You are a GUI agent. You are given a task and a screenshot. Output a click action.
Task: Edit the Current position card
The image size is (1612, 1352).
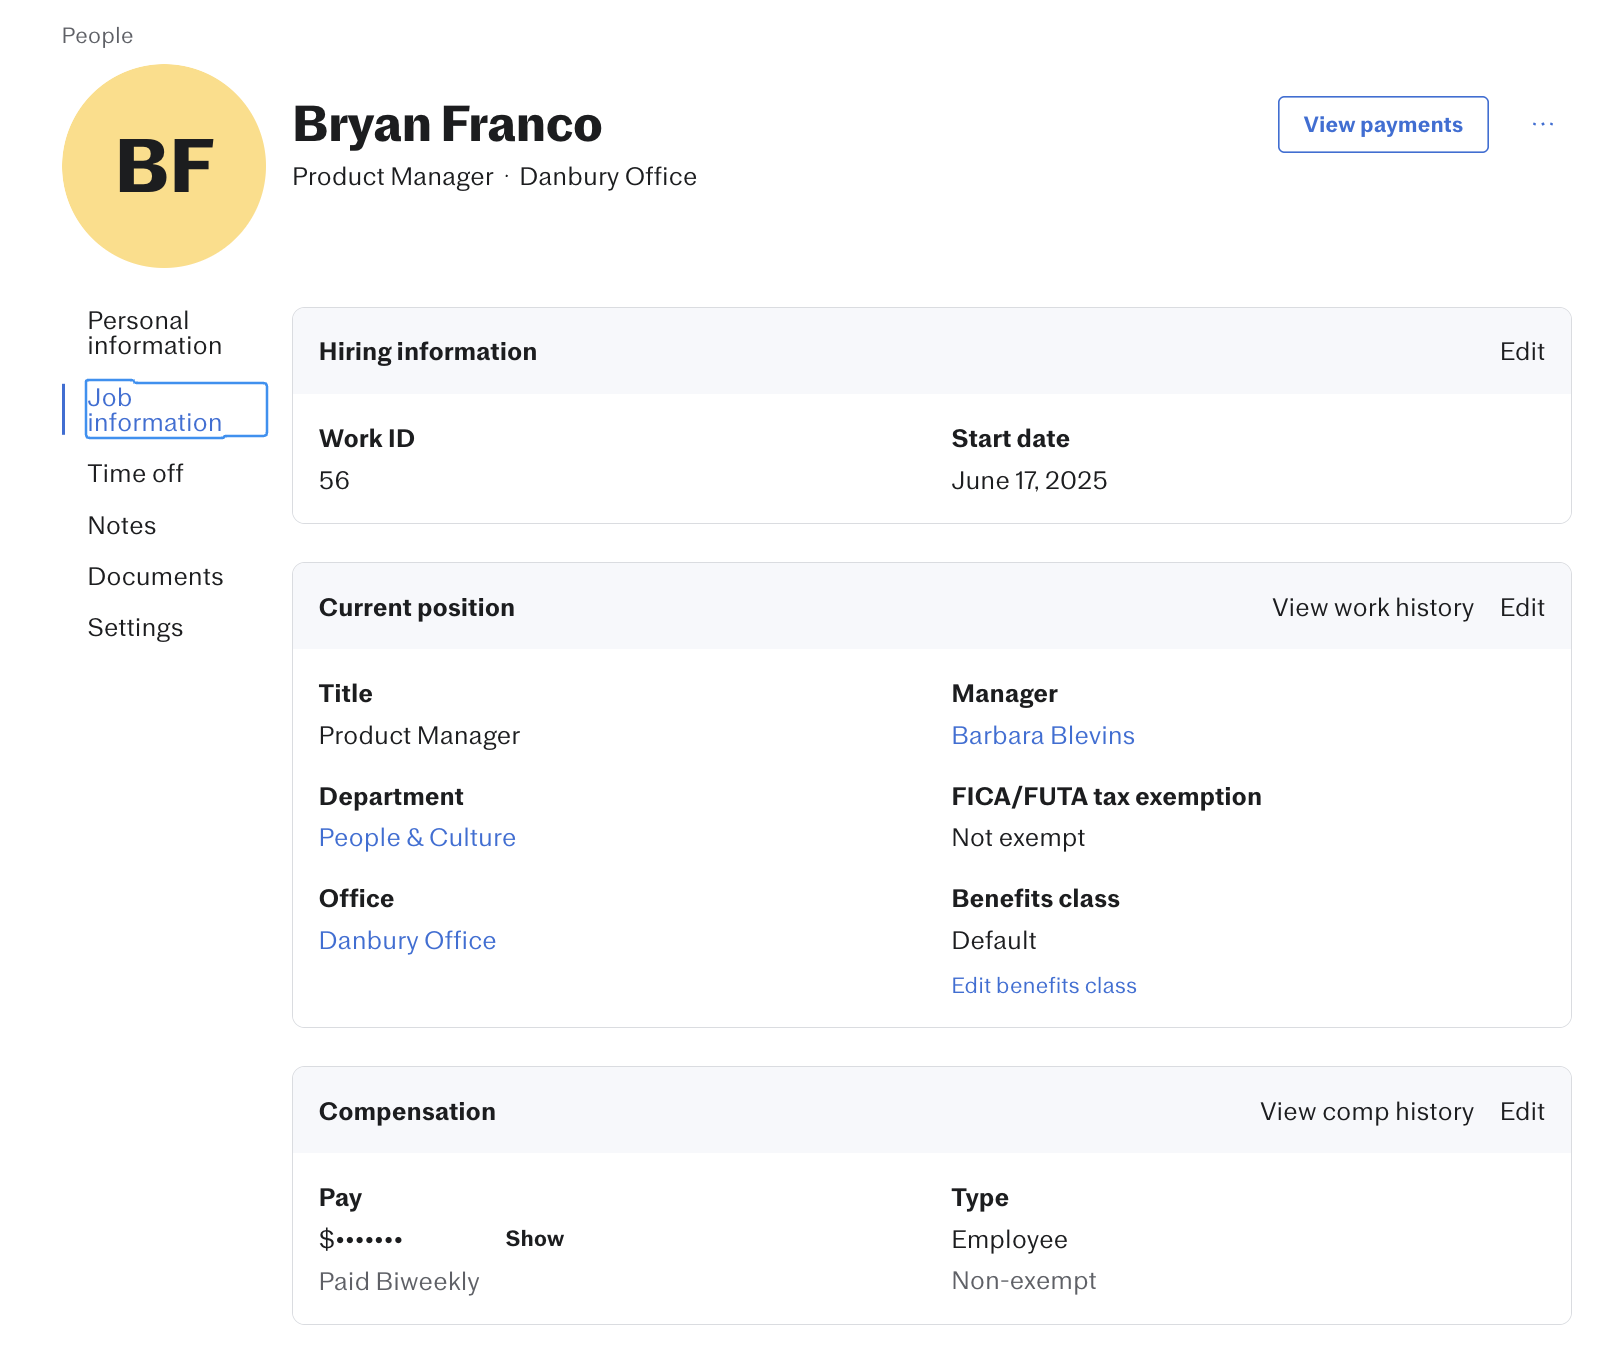(x=1521, y=607)
